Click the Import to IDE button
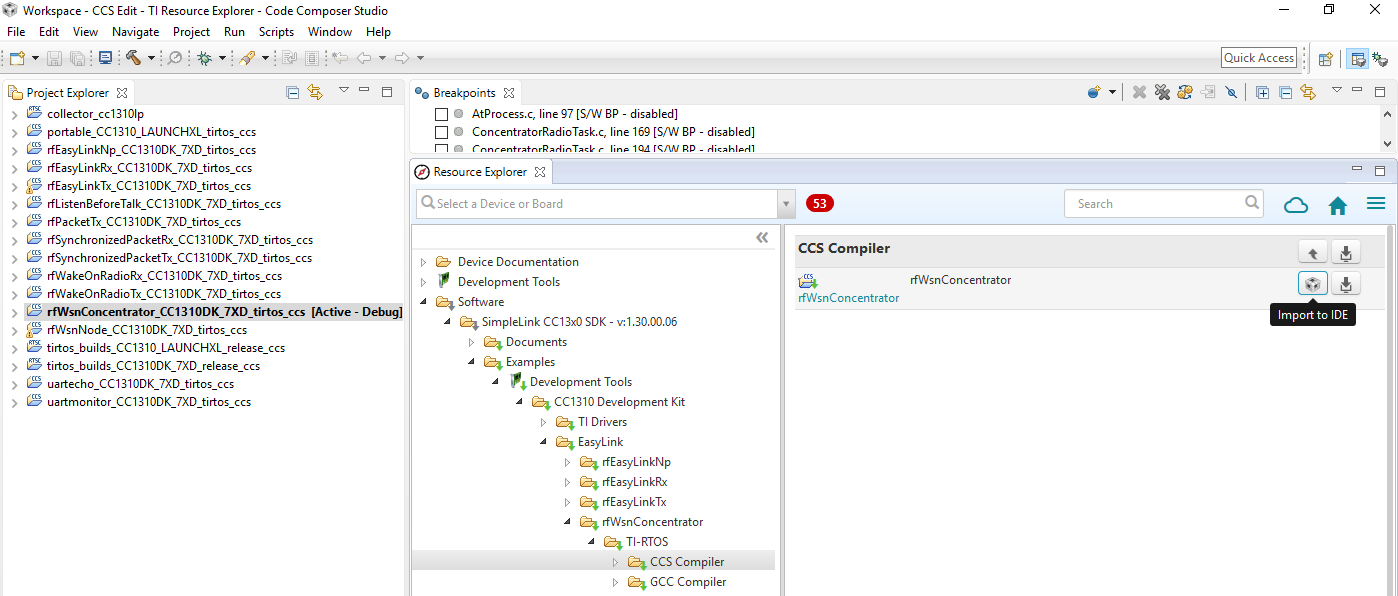 1313,284
